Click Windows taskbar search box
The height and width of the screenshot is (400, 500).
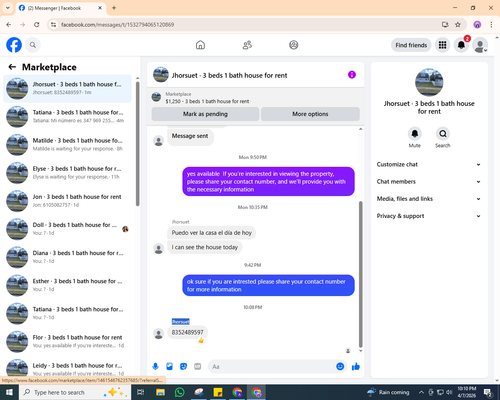[x=75, y=392]
